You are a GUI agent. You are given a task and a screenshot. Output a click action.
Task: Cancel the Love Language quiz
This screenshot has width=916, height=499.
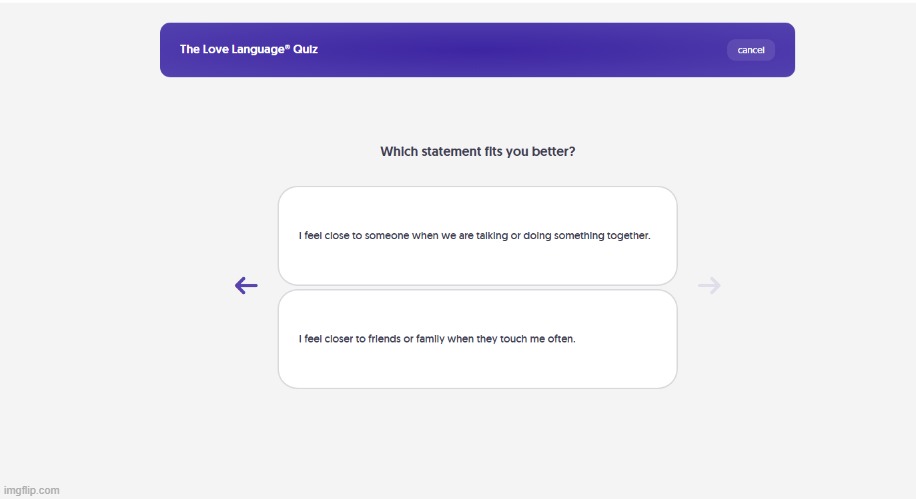(751, 50)
